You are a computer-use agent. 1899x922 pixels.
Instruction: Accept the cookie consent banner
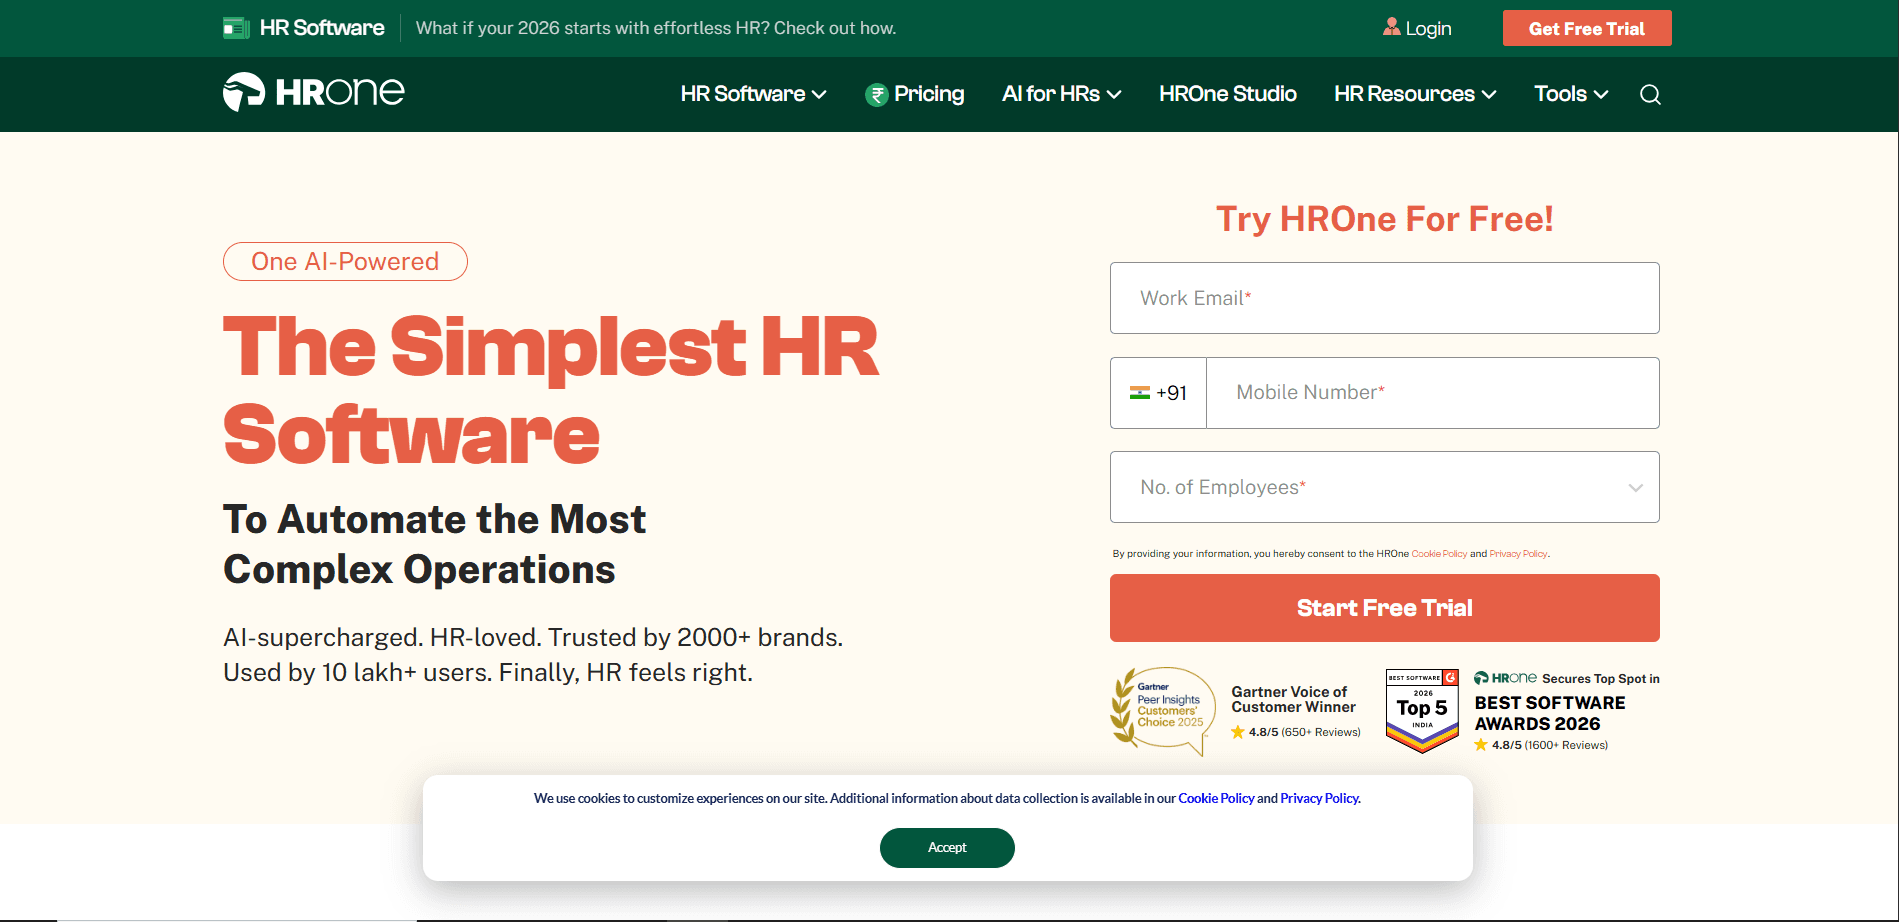[x=947, y=847]
